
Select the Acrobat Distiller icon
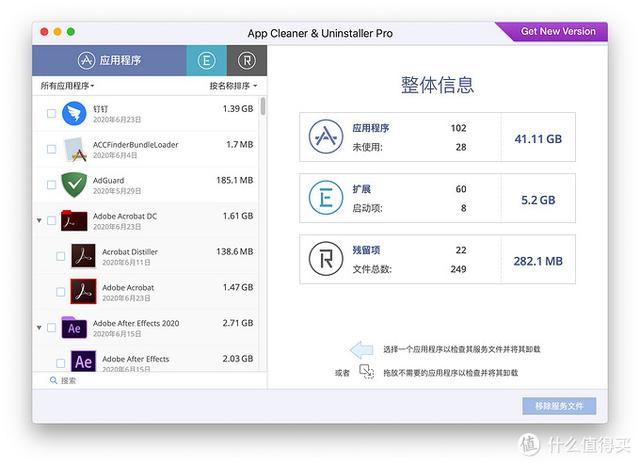click(83, 256)
